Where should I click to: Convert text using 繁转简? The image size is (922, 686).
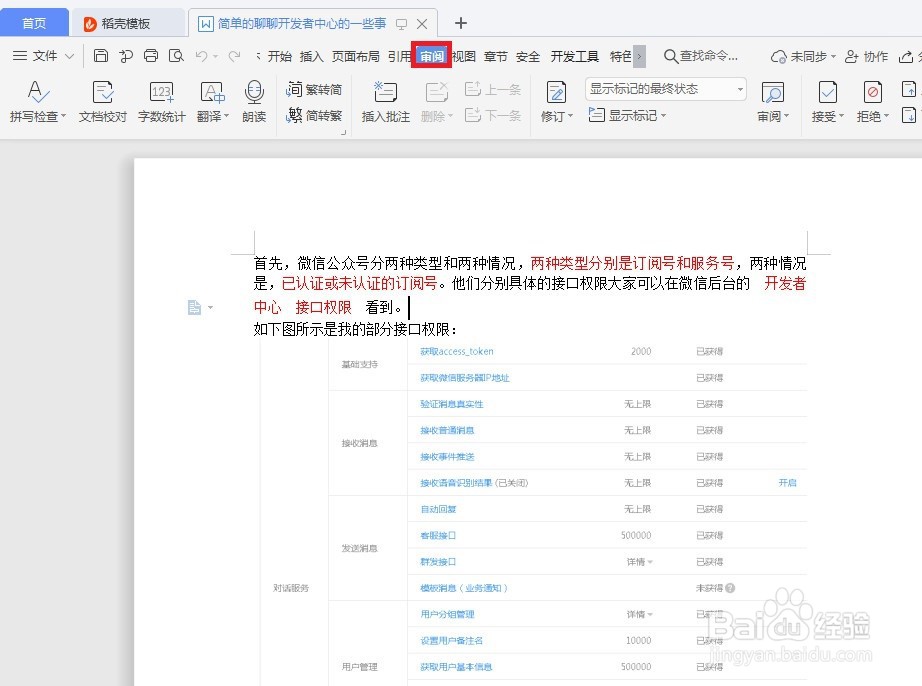point(315,88)
